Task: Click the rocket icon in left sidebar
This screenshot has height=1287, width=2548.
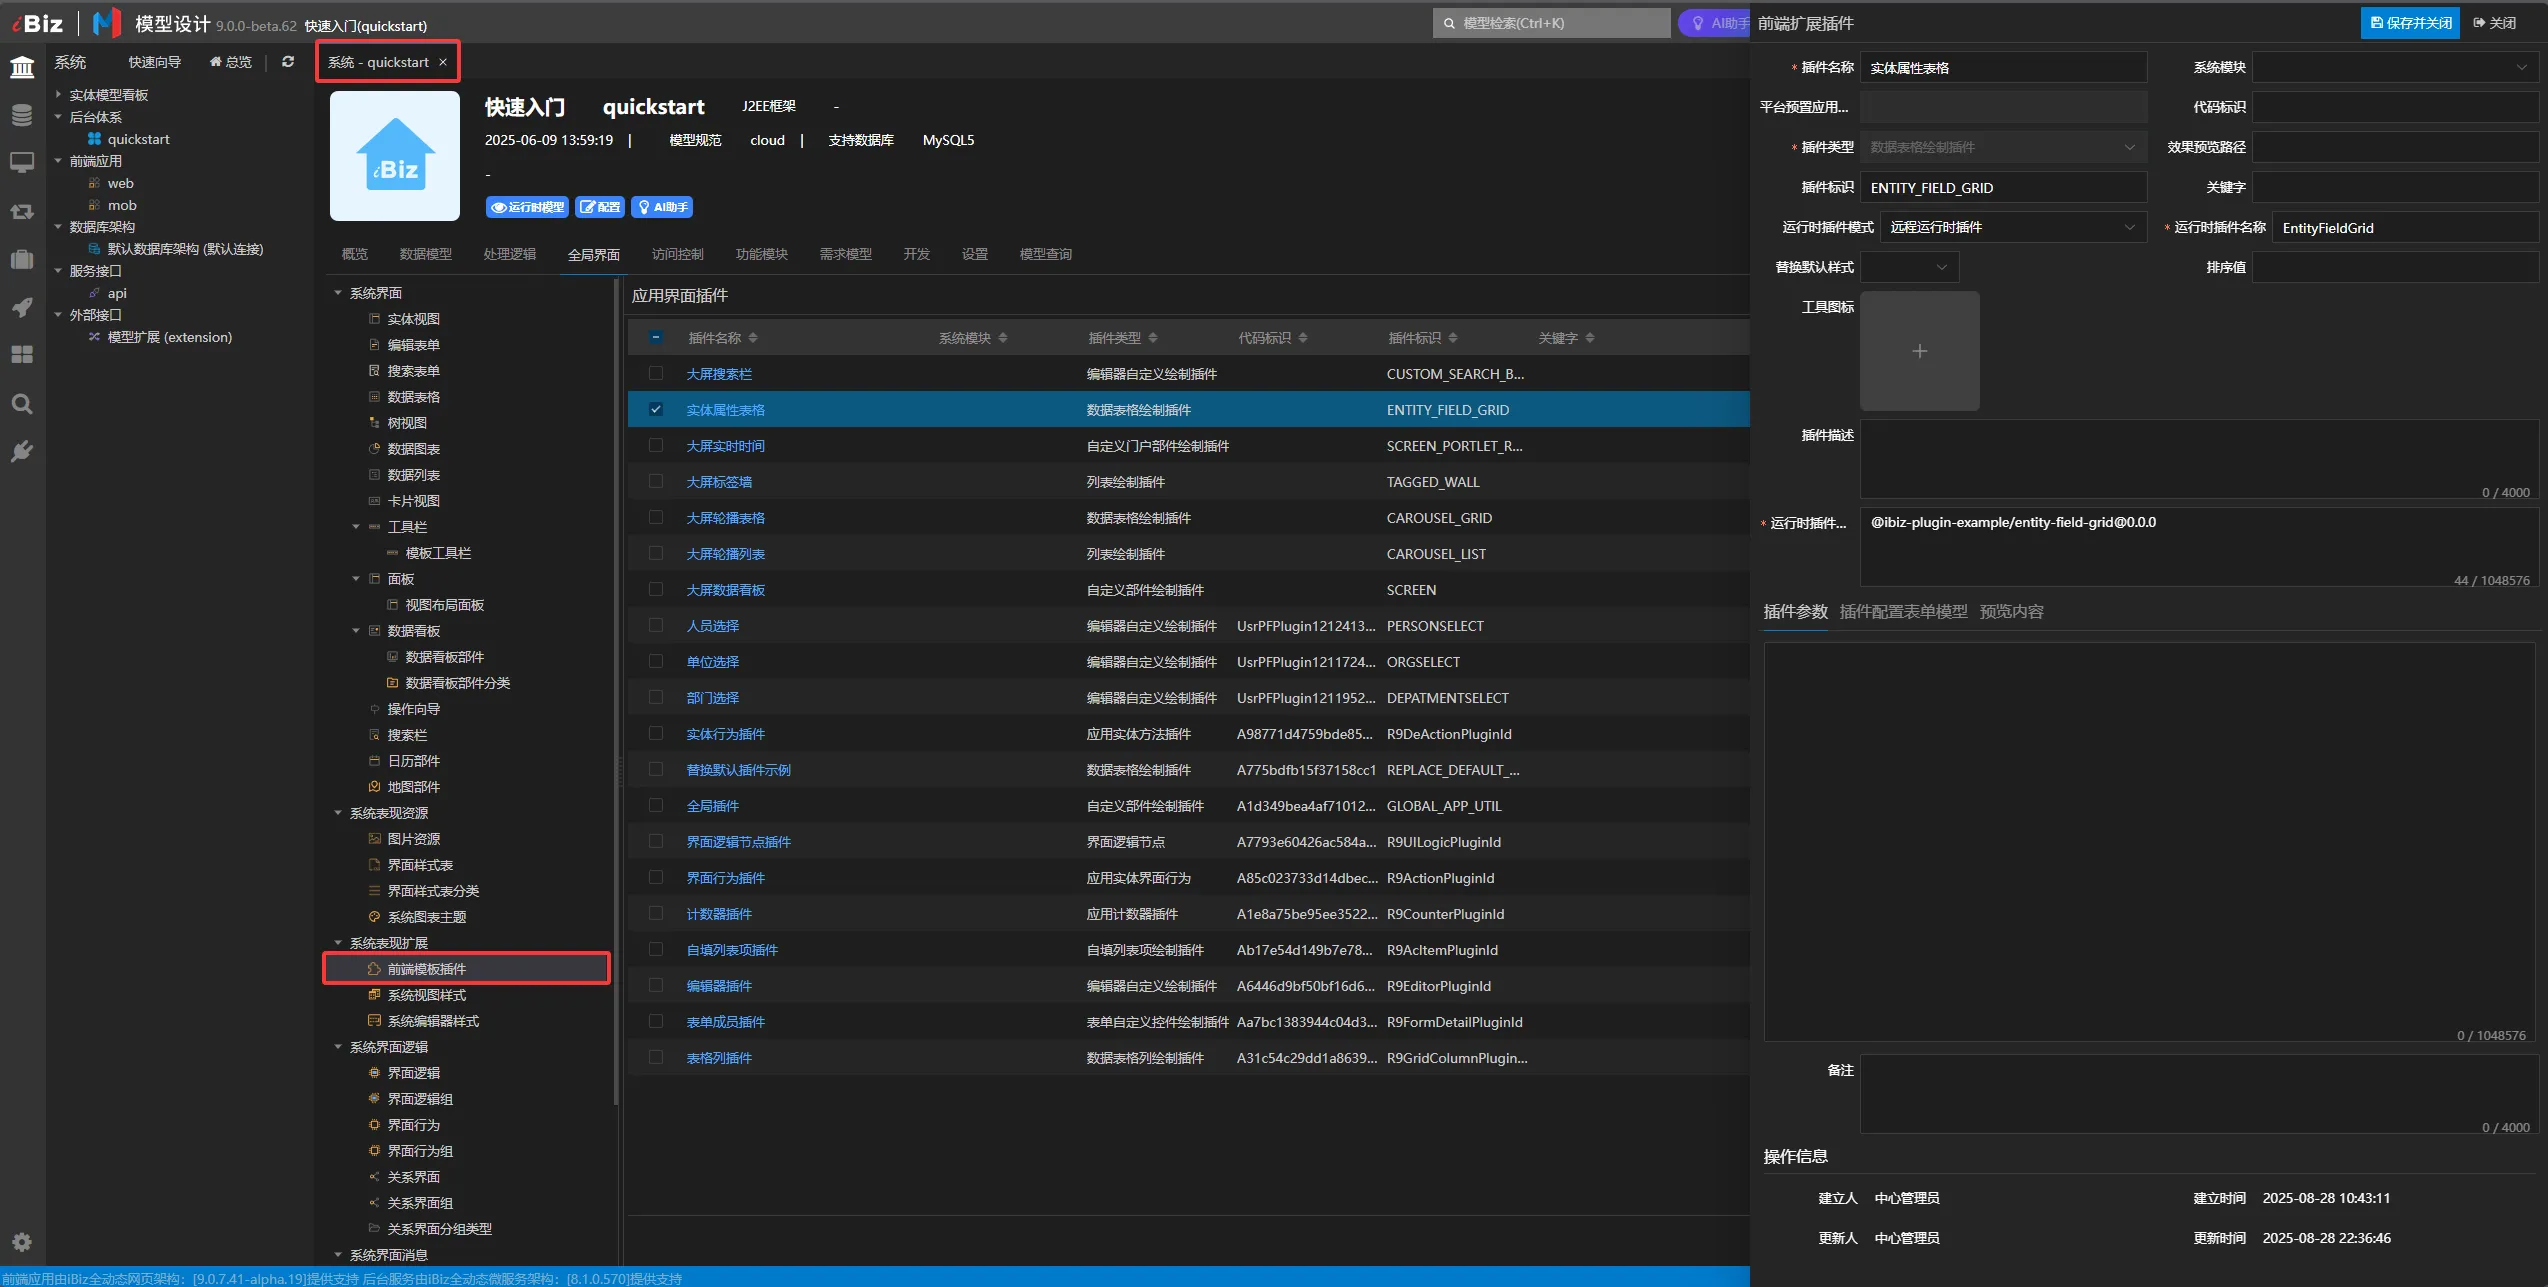Action: coord(22,307)
